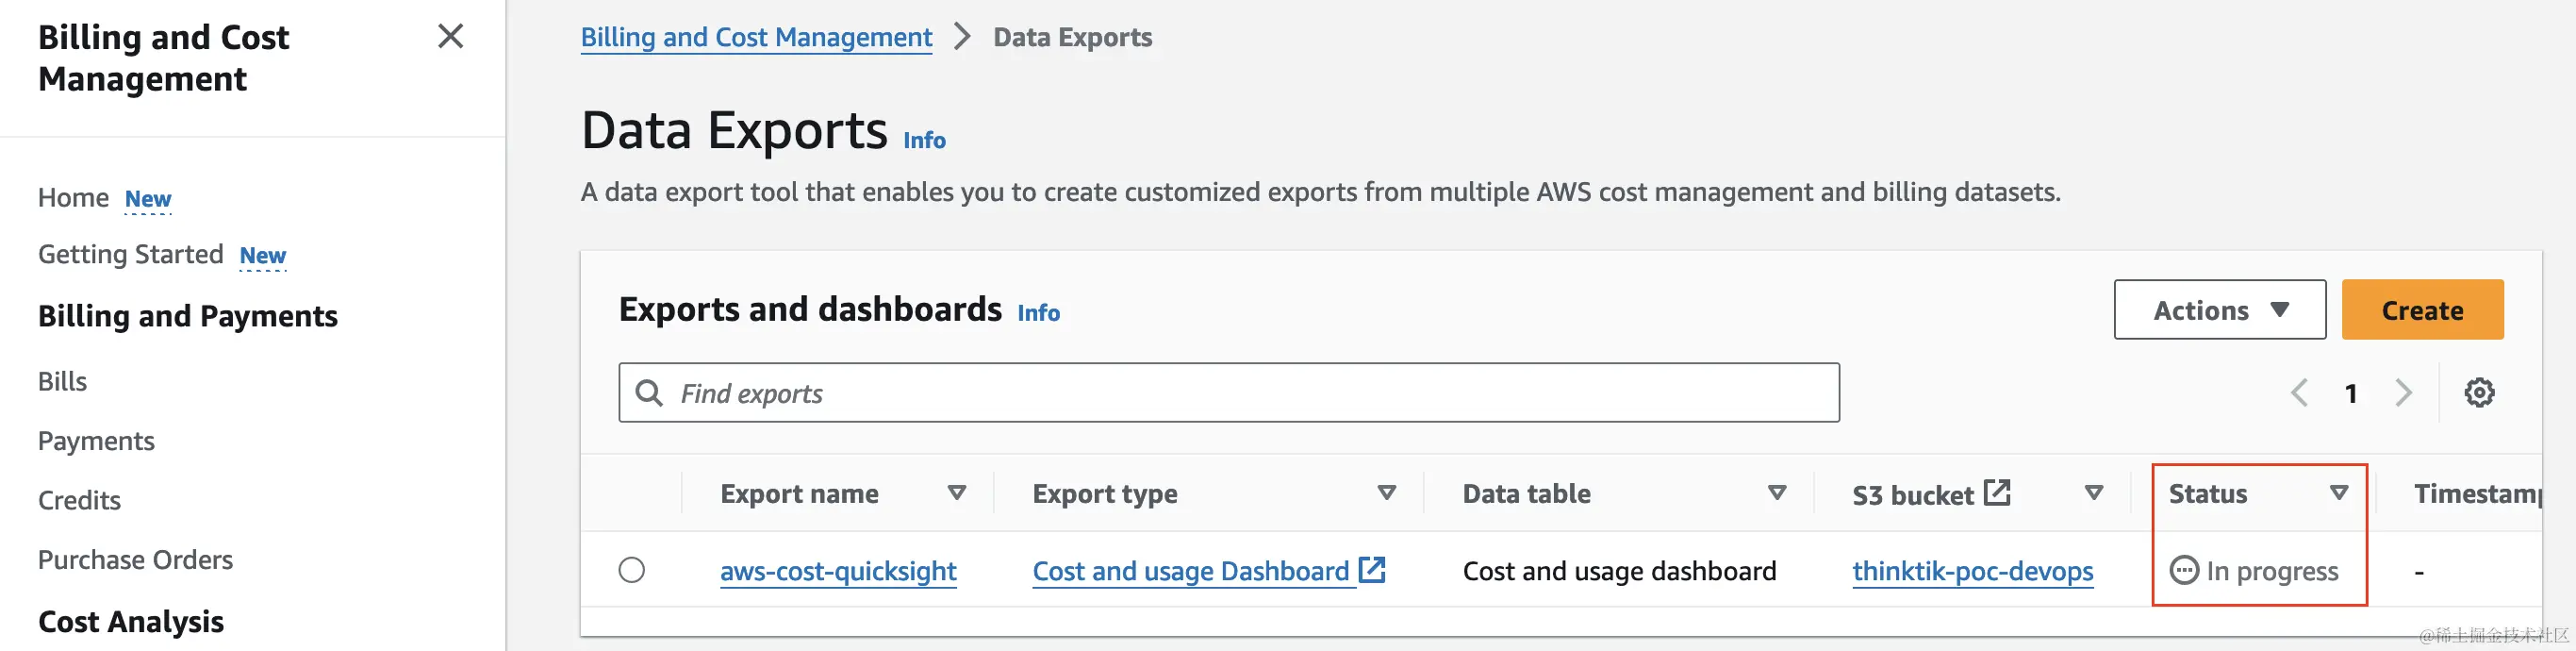Viewport: 2576px width, 651px height.
Task: Open table preferences gear icon
Action: (x=2479, y=393)
